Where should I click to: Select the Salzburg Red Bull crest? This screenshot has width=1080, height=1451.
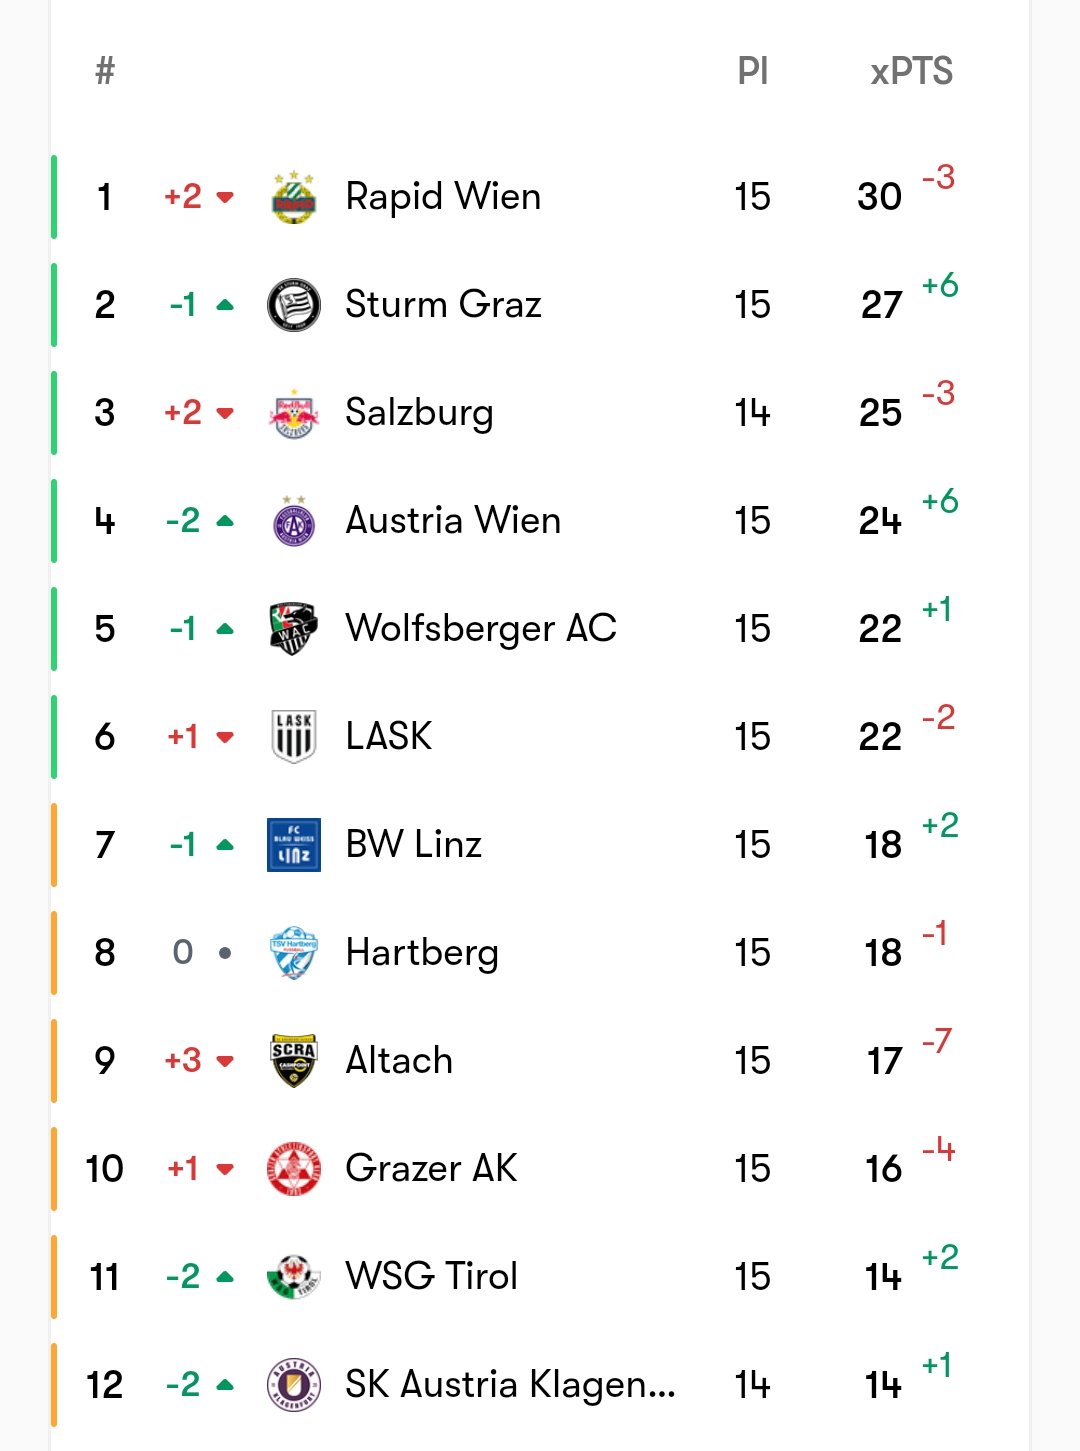(294, 413)
